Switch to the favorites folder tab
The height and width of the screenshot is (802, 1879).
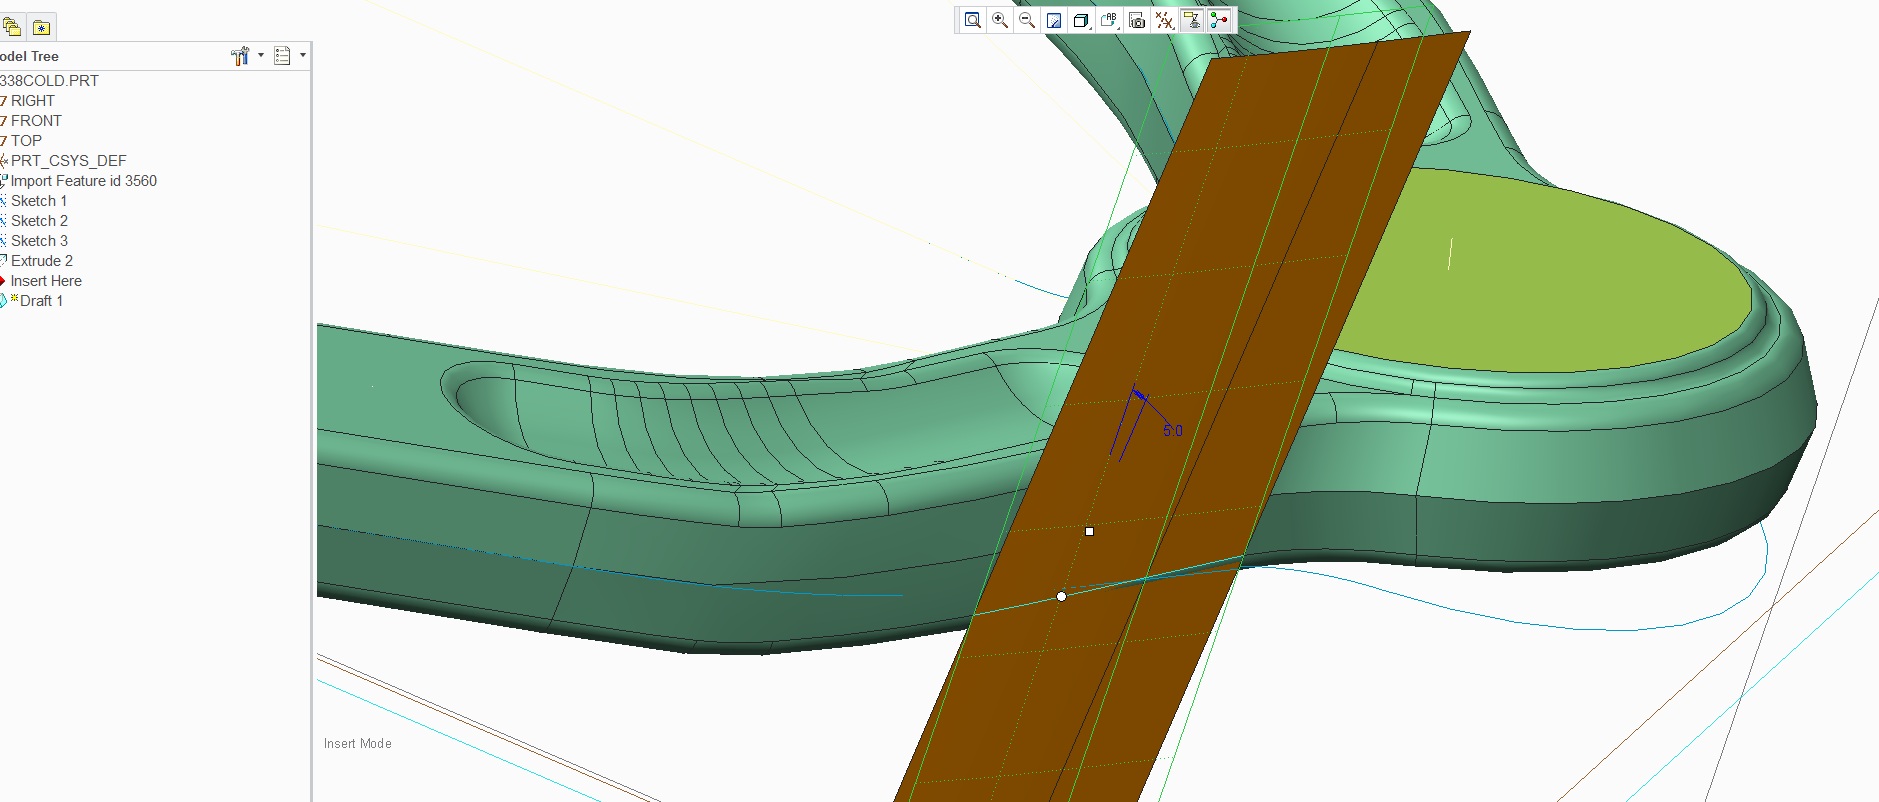click(x=42, y=27)
